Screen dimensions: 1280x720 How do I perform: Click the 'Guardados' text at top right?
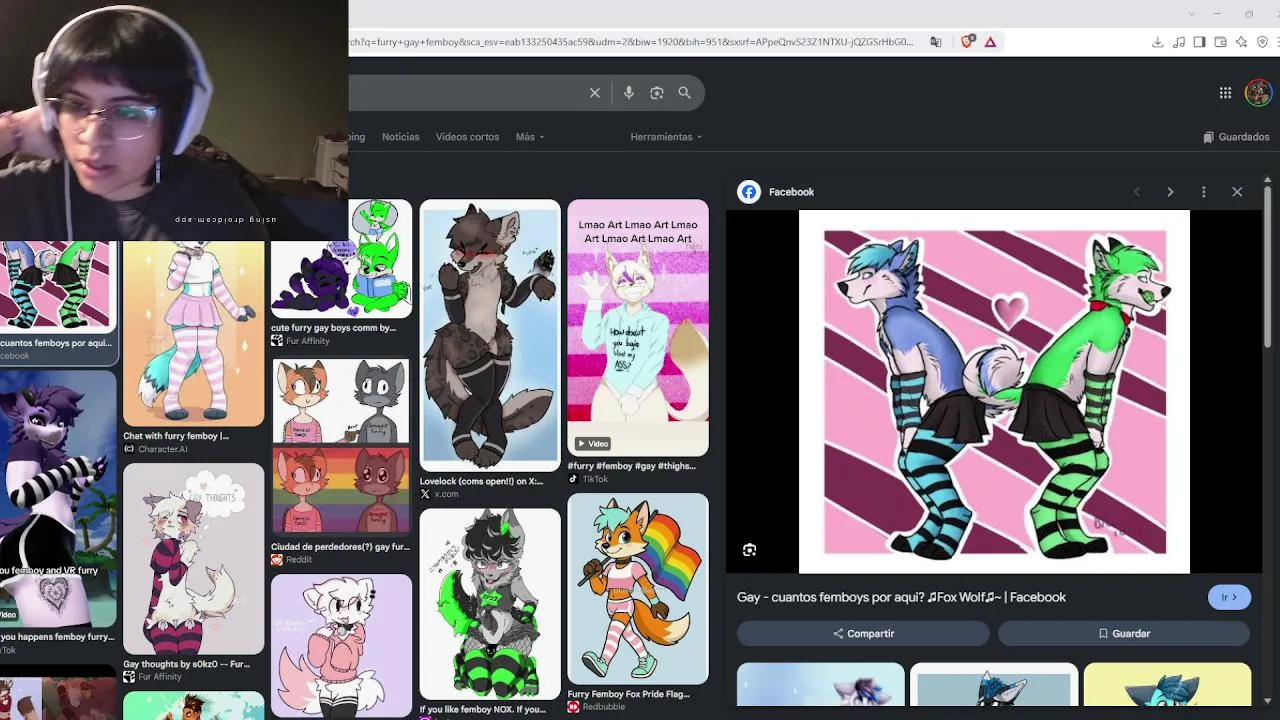(1244, 137)
